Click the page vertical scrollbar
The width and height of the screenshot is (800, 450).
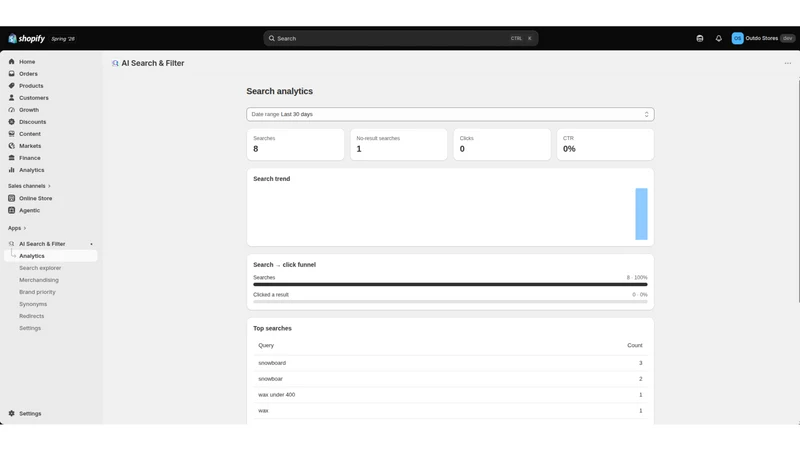[x=798, y=190]
